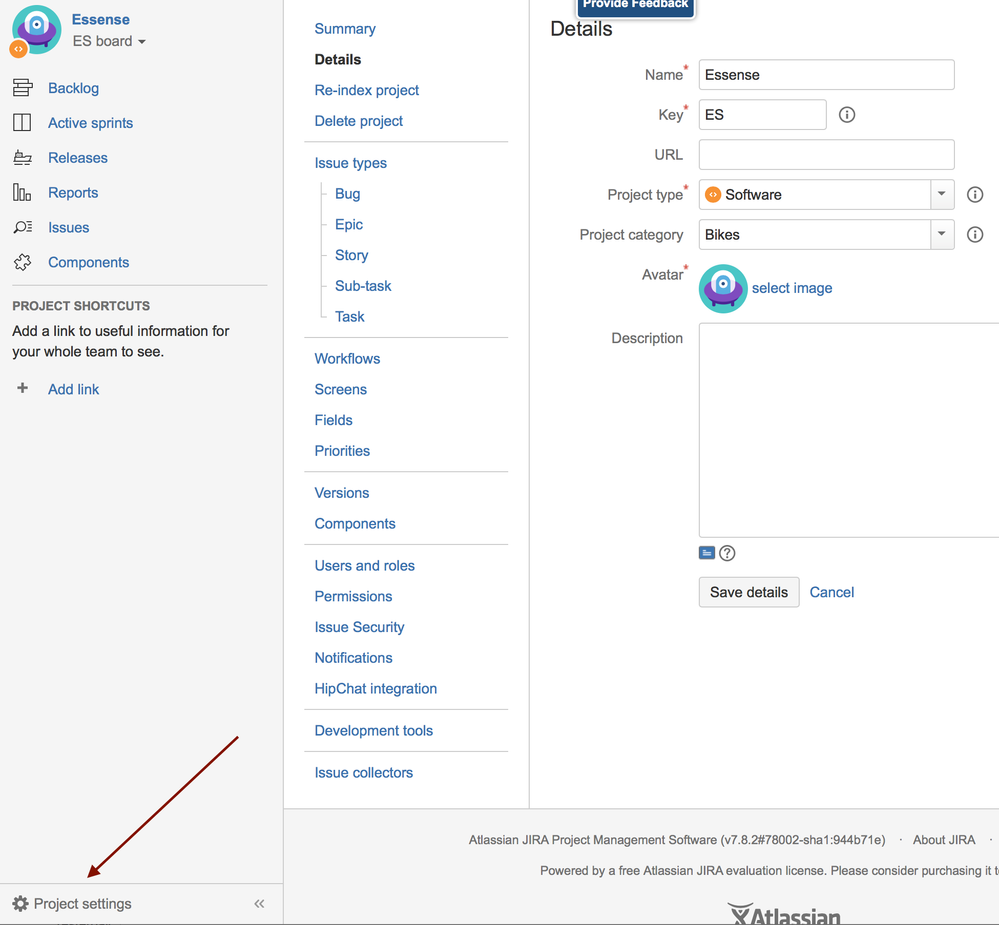Click the Issues search icon
Image resolution: width=999 pixels, height=925 pixels.
(x=22, y=227)
